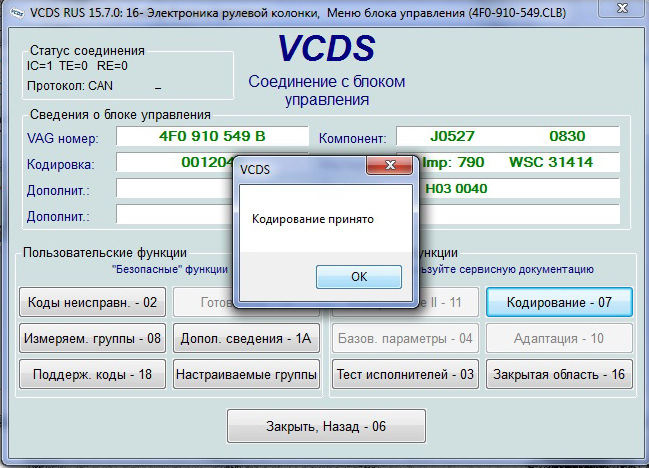This screenshot has height=468, width=649.
Task: Click the first empty Дополнит. field
Action: 175,188
